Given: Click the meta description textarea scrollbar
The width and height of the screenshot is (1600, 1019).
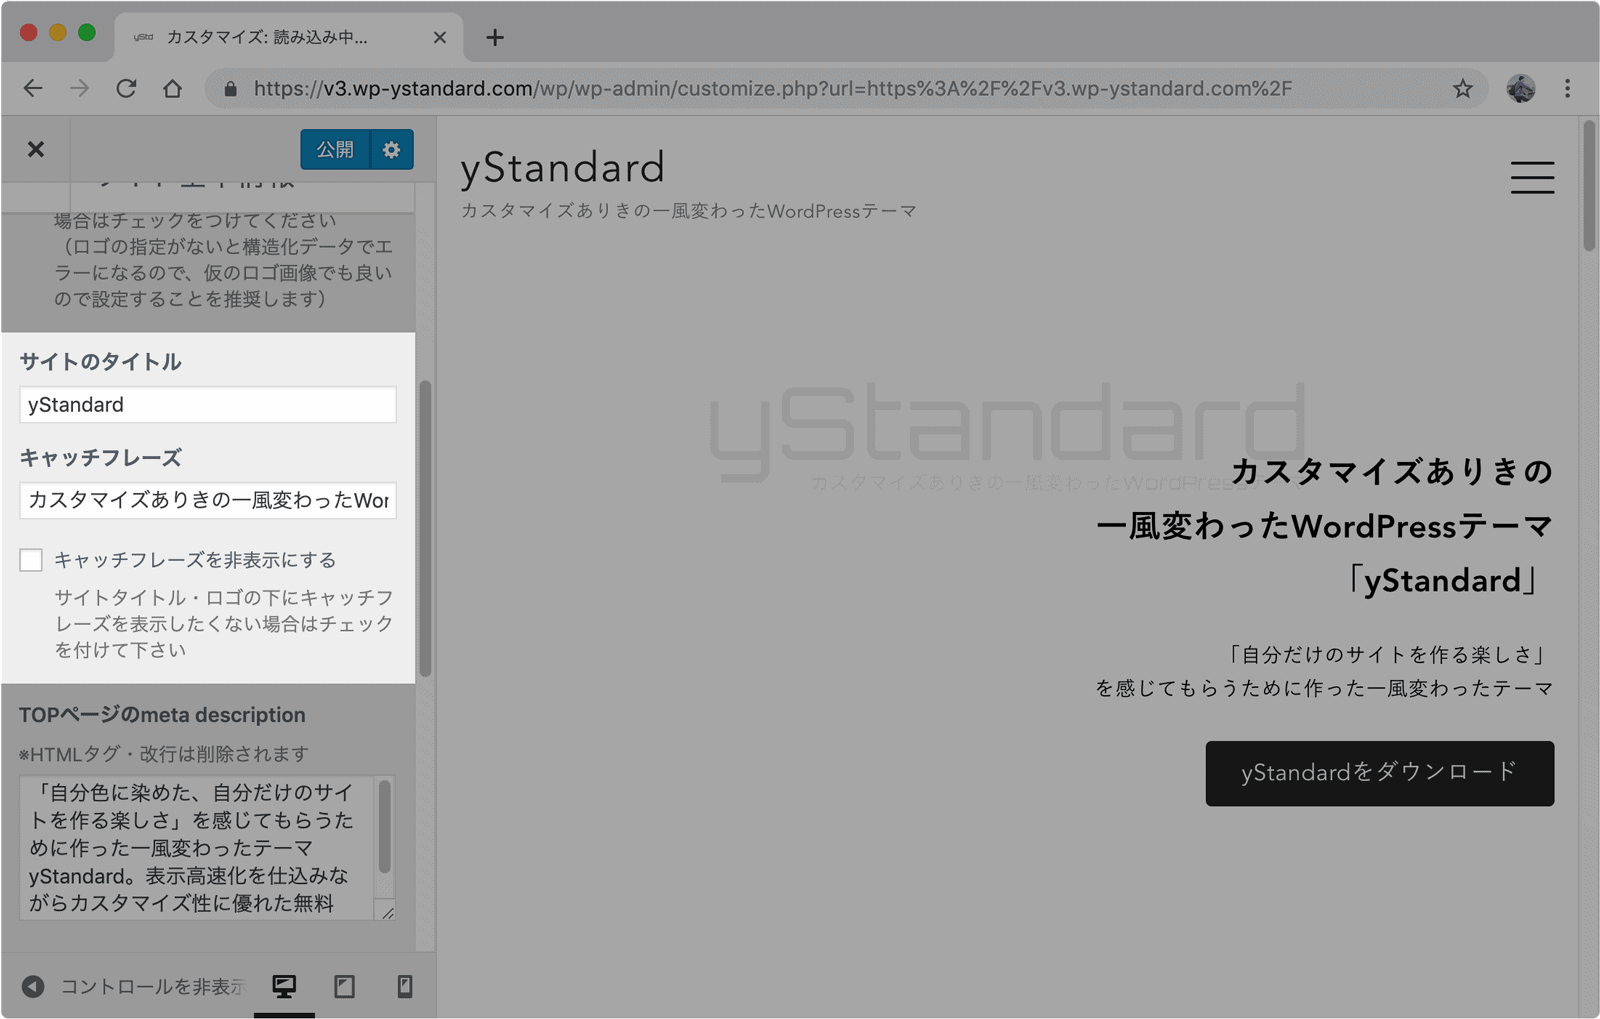Looking at the screenshot, I should (x=384, y=826).
